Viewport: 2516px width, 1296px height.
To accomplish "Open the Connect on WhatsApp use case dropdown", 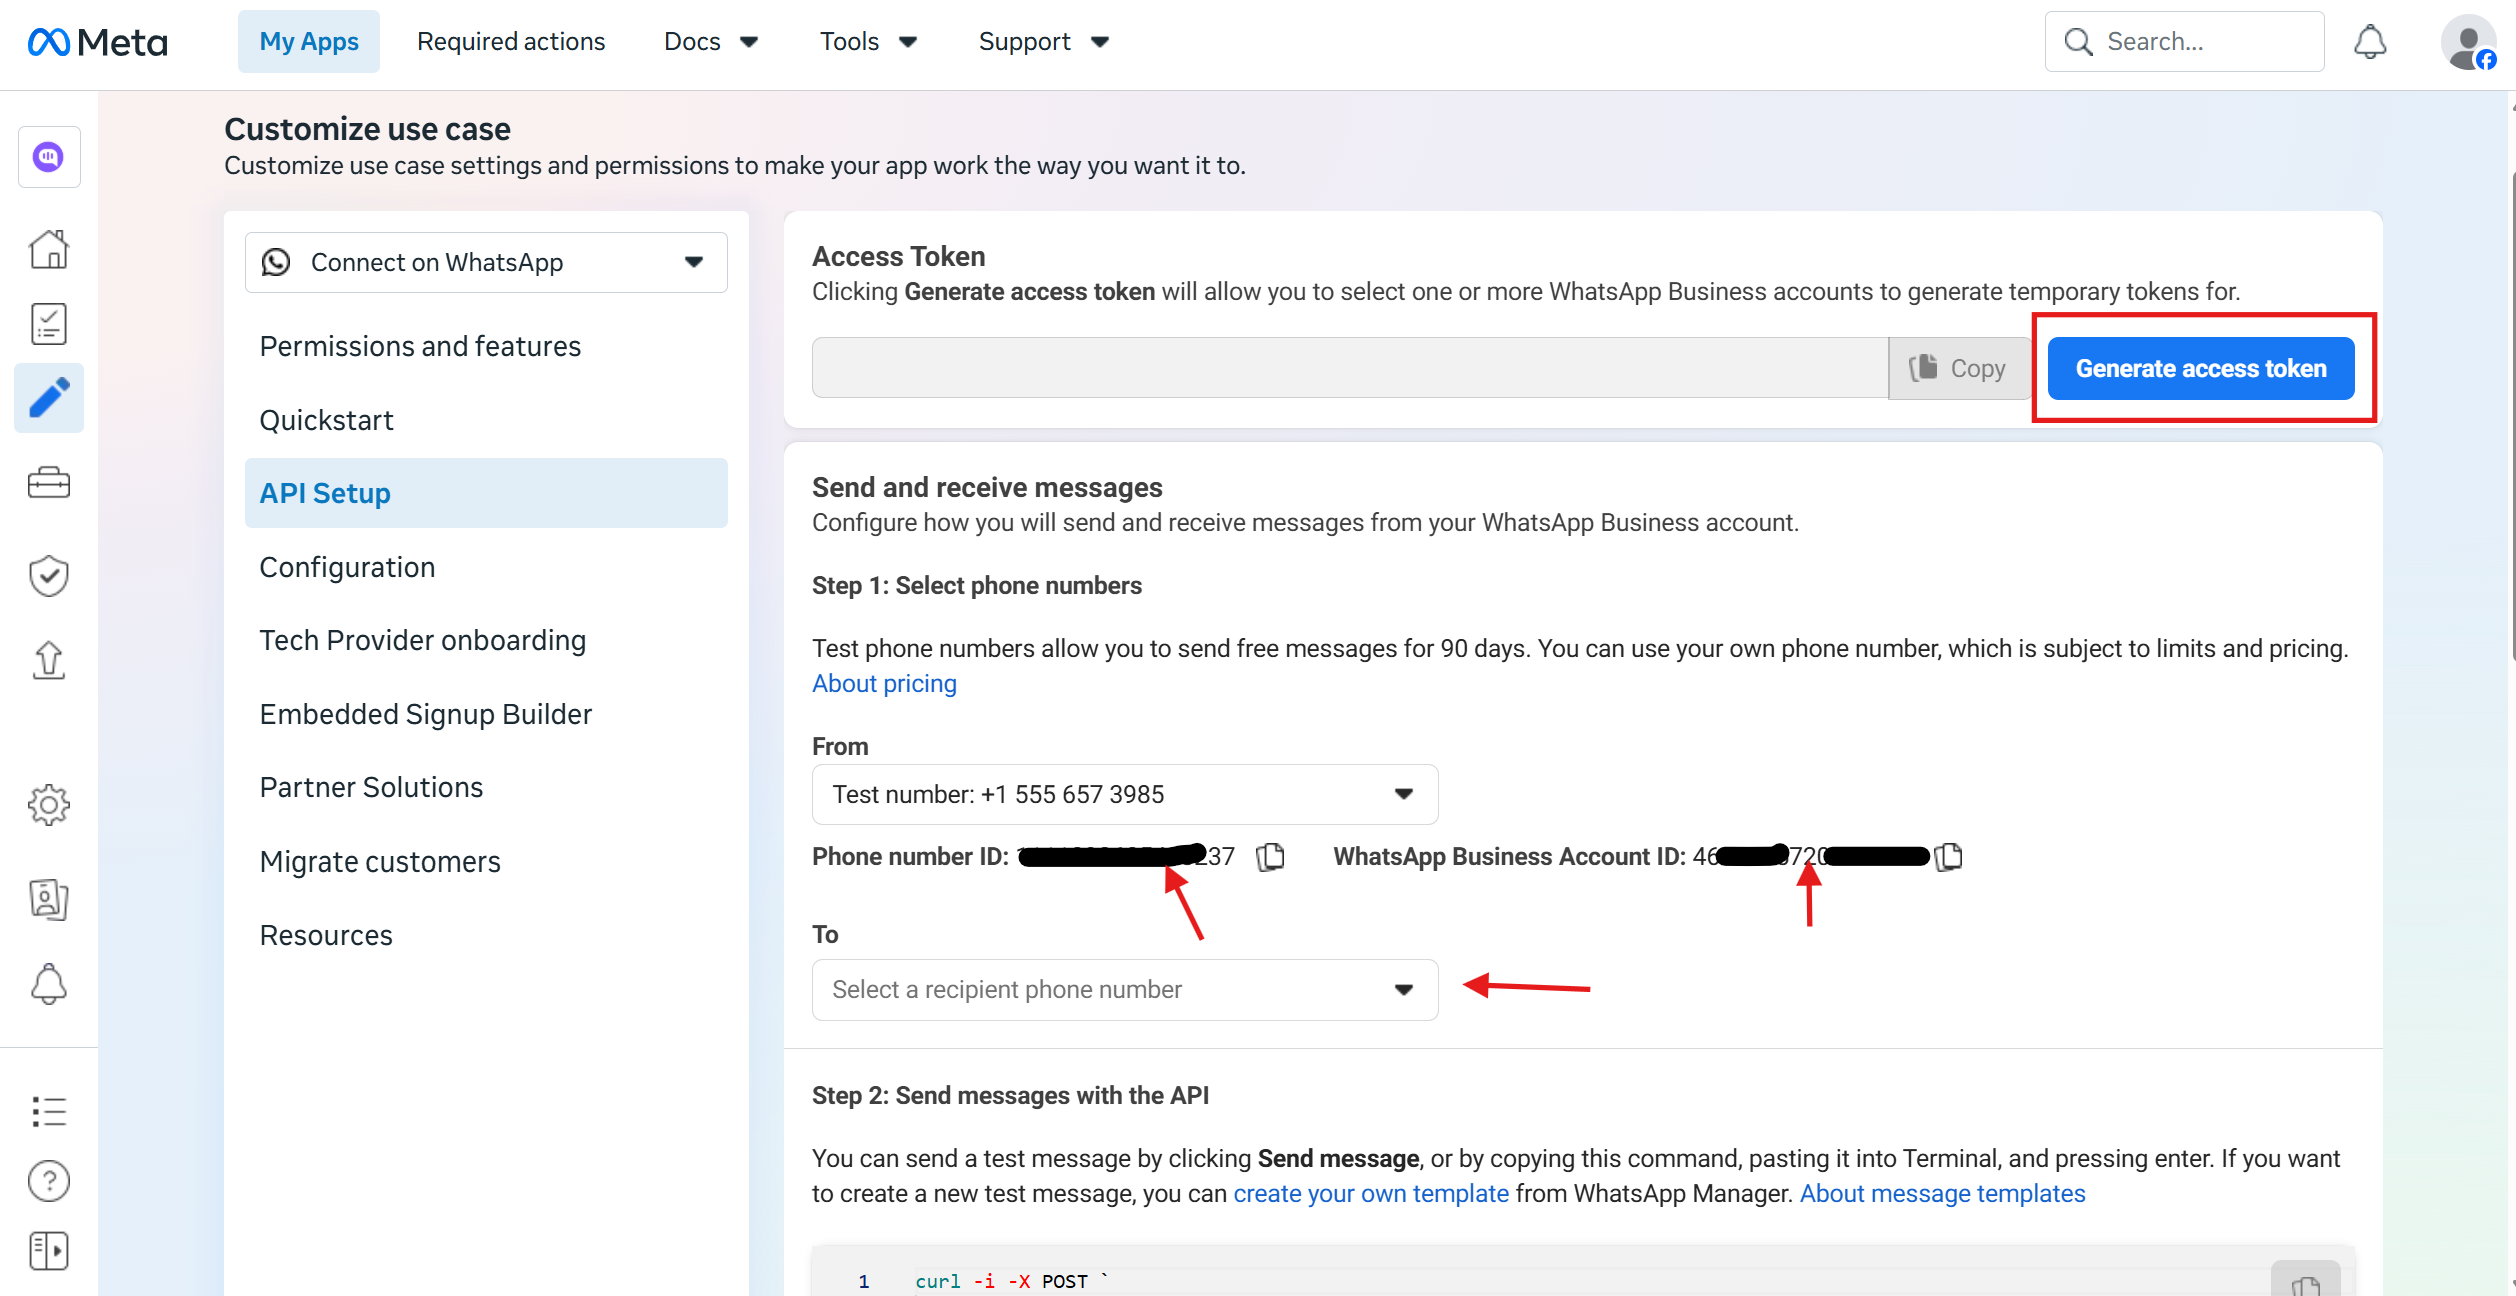I will [x=486, y=262].
